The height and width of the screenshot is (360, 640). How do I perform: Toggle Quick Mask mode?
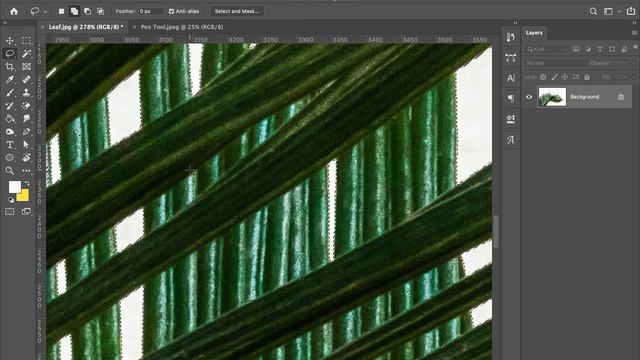(x=10, y=211)
